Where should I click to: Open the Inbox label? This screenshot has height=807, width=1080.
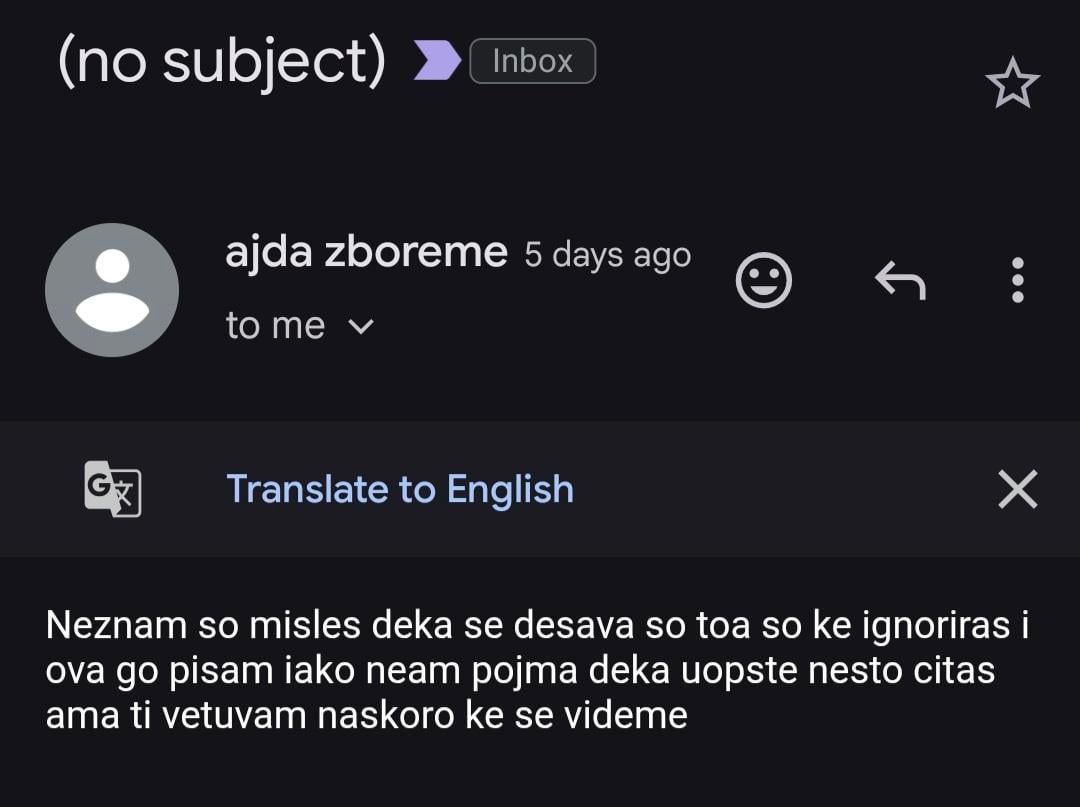[532, 61]
